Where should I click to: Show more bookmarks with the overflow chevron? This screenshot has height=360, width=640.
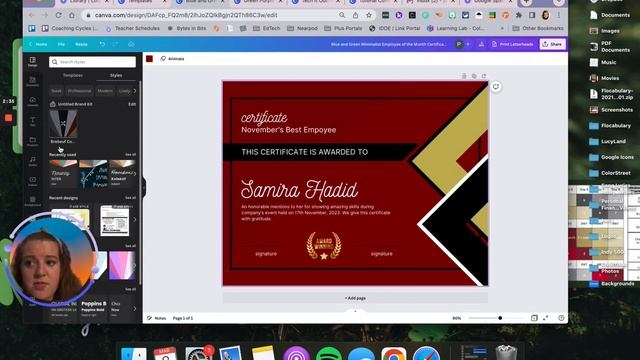point(502,29)
